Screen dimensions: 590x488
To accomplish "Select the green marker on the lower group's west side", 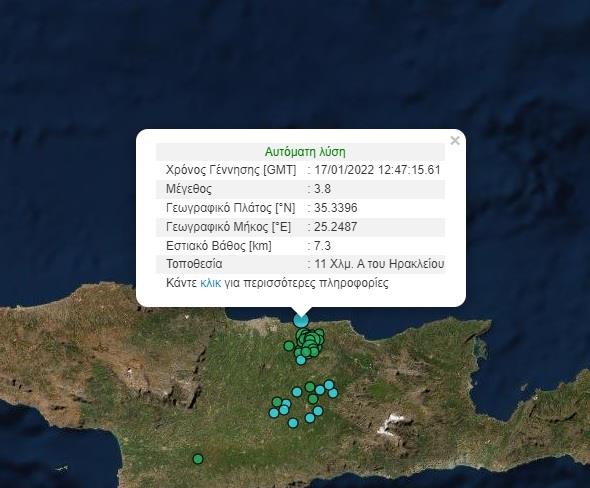I will [x=277, y=402].
